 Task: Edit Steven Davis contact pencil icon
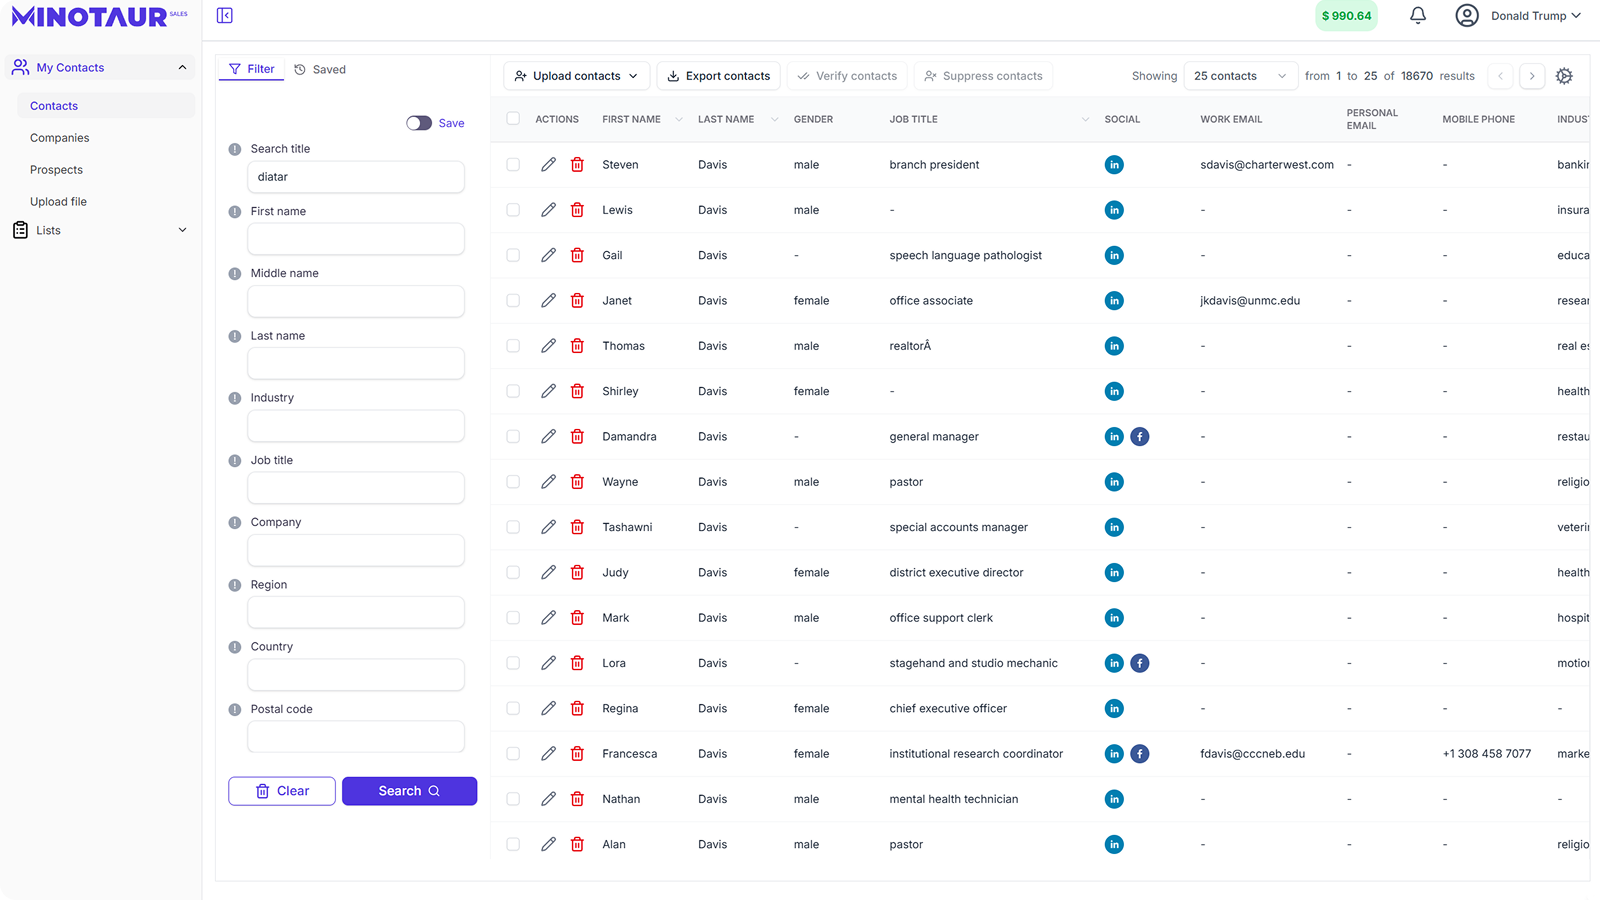548,165
